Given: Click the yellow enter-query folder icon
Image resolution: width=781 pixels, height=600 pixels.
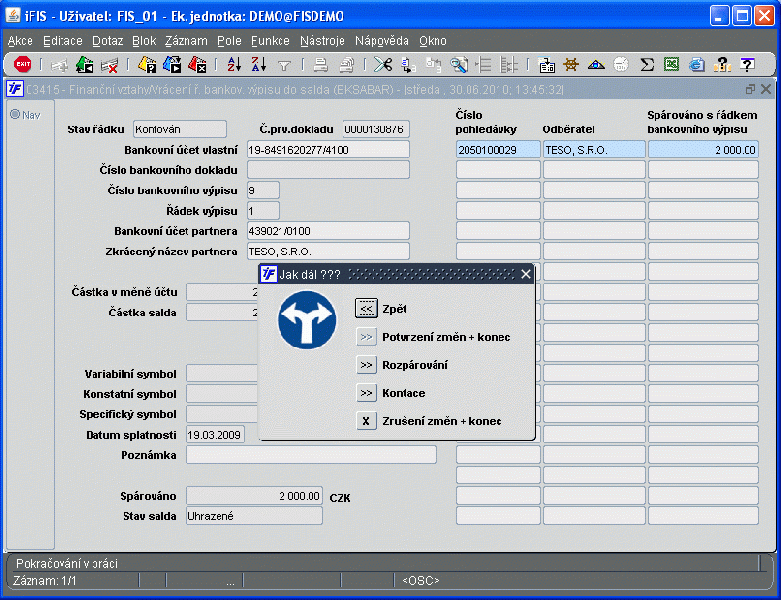Looking at the screenshot, I should [147, 64].
